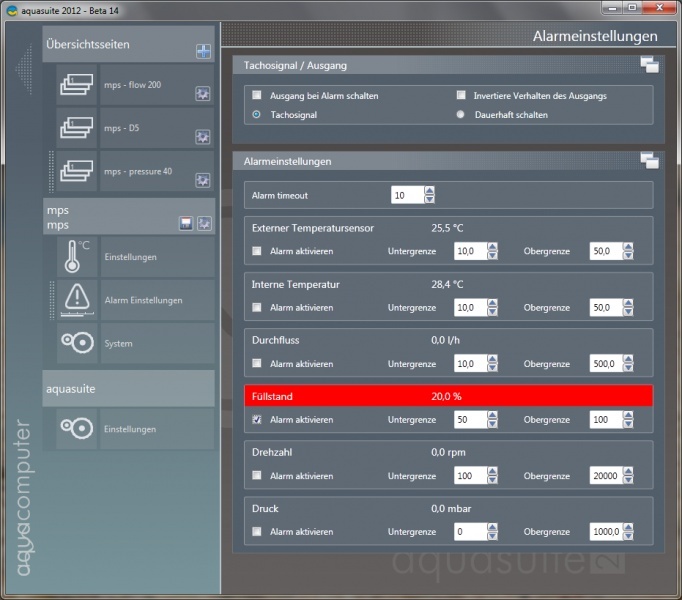
Task: Open mps System page
Action: coord(157,343)
